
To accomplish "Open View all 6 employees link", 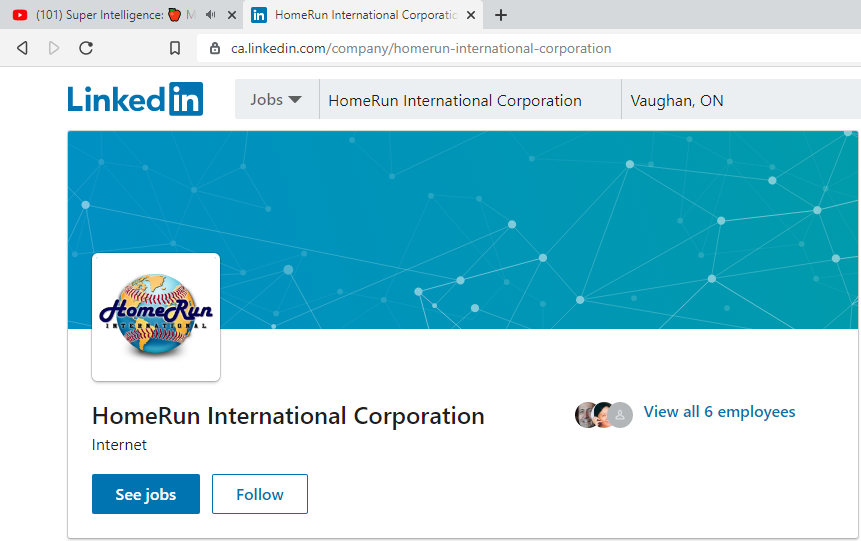I will pos(719,412).
